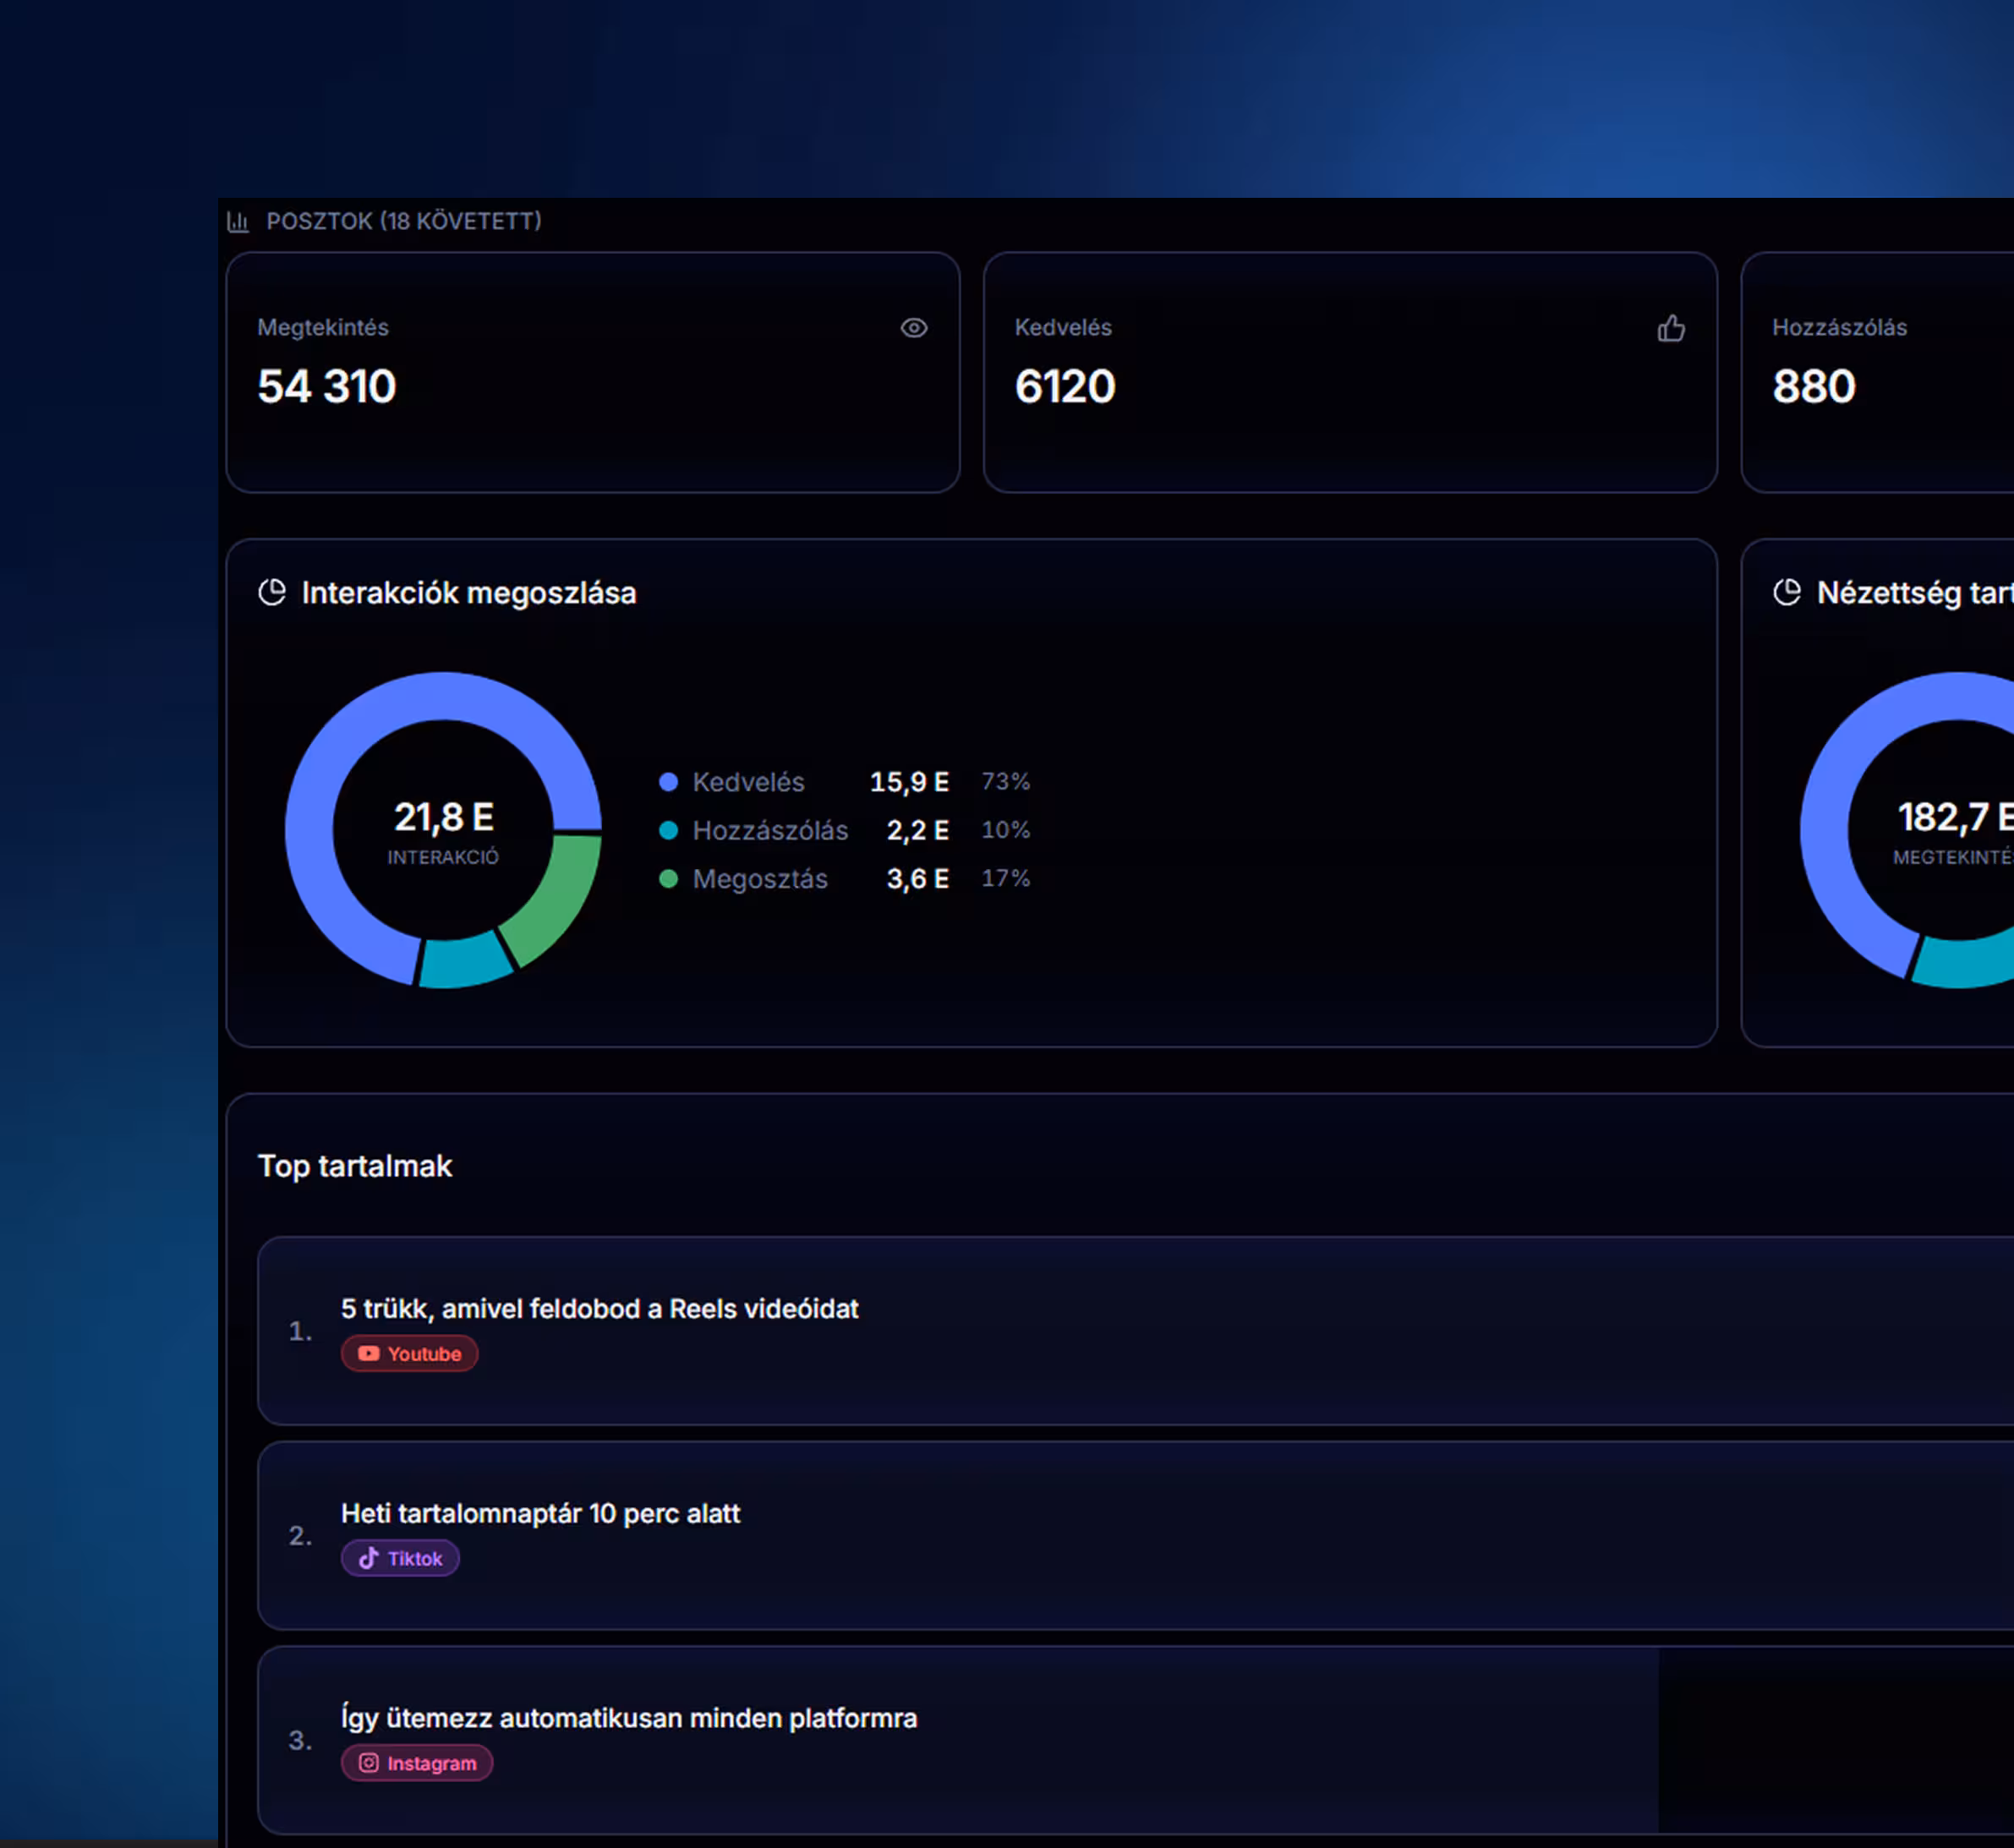Viewport: 2014px width, 1848px height.
Task: Click the '54 310' views number
Action: coord(327,386)
